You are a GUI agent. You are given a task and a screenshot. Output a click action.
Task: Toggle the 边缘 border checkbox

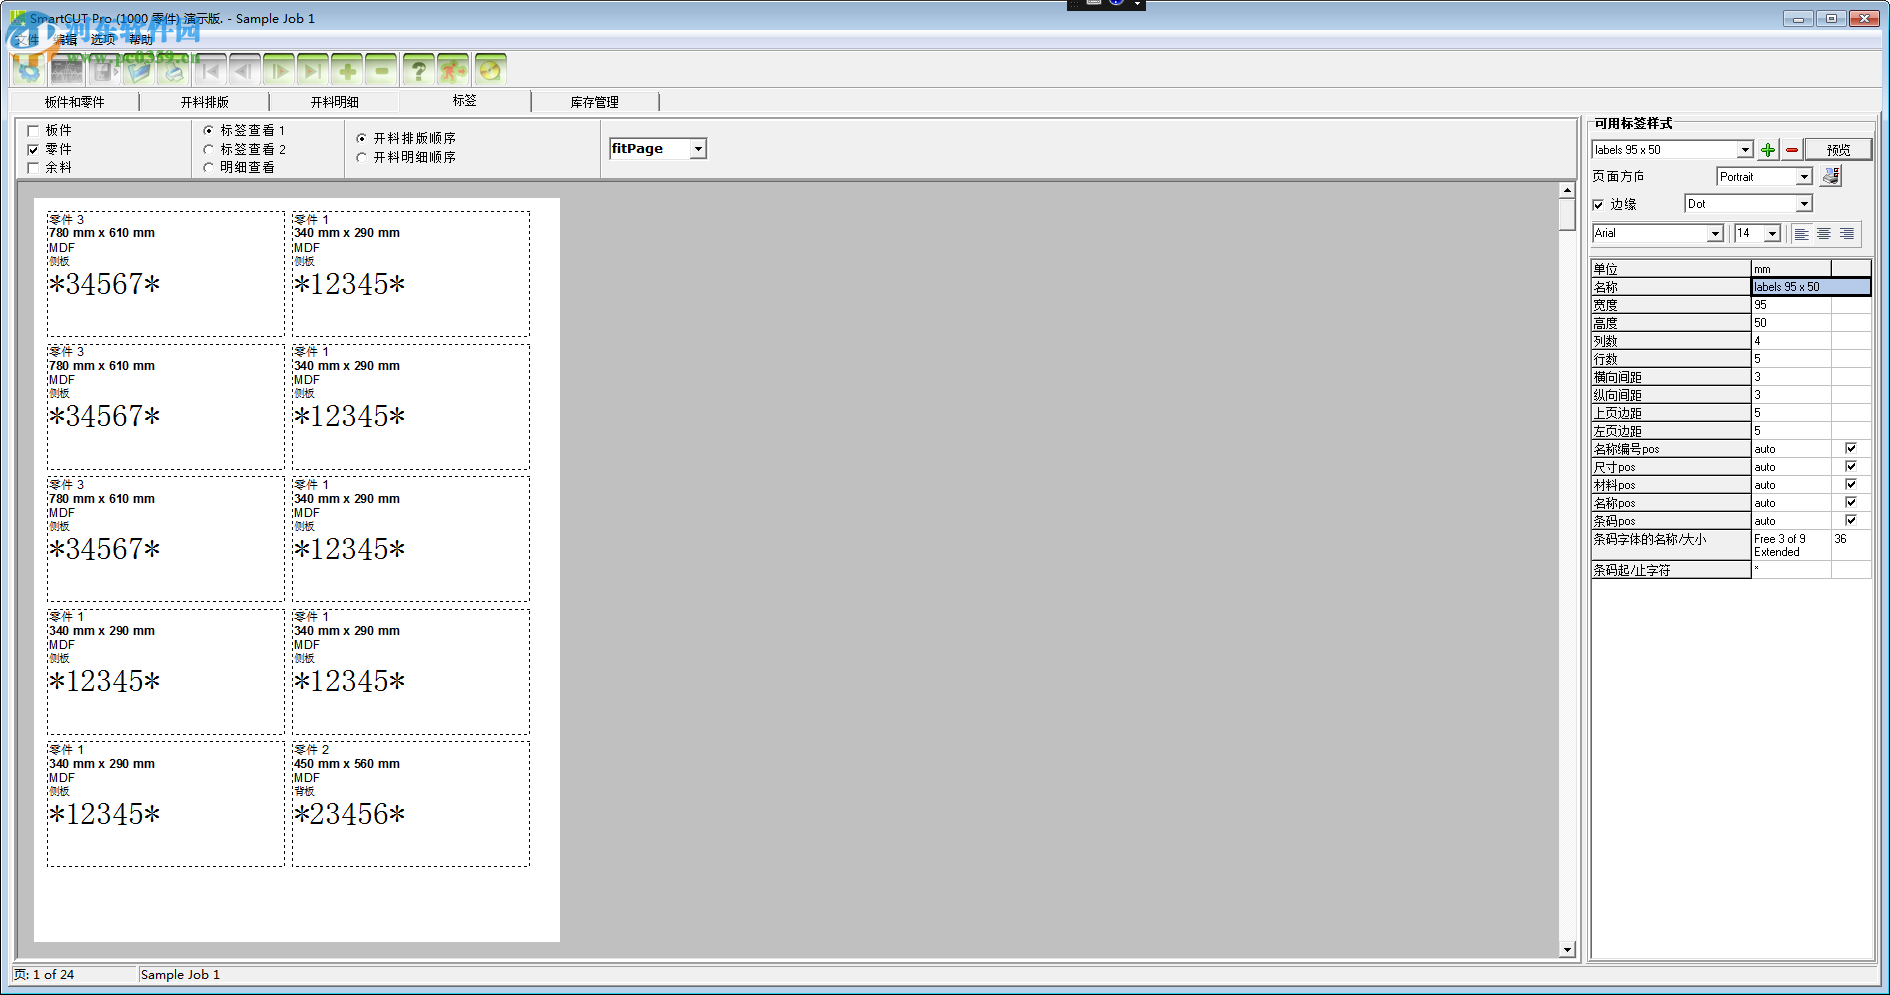1598,204
